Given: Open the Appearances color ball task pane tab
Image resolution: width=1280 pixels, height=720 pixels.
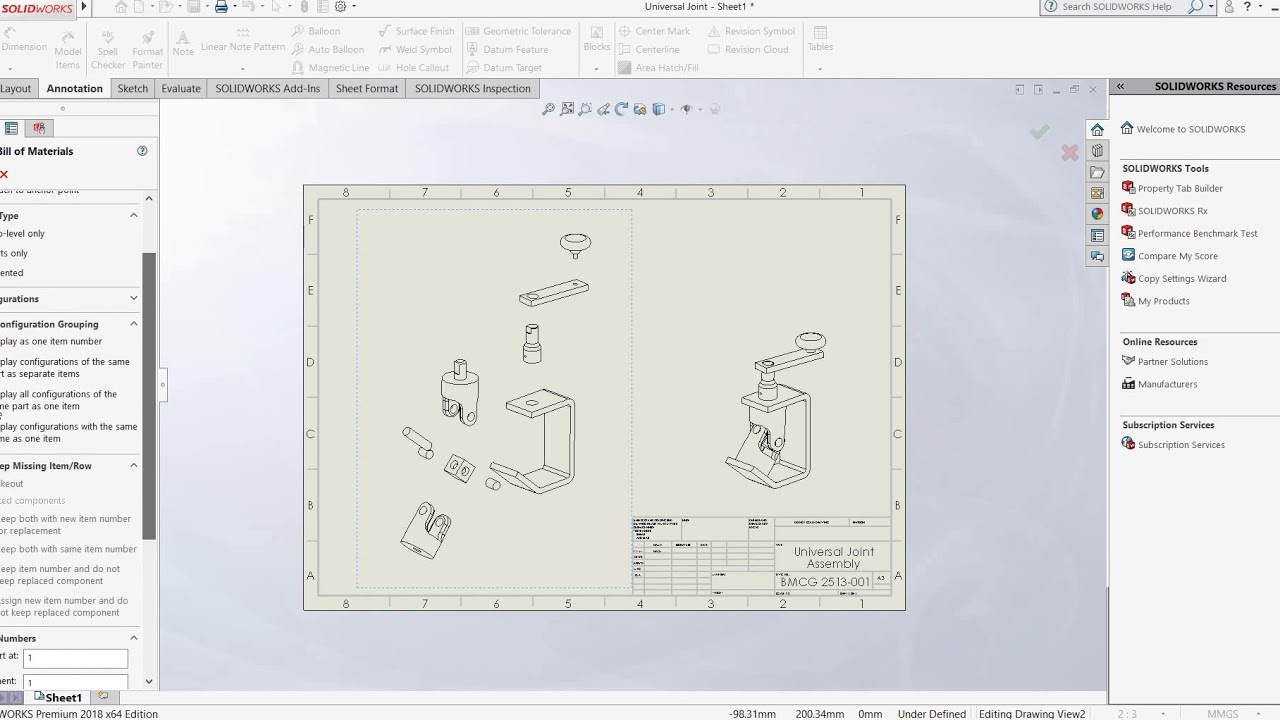Looking at the screenshot, I should (1097, 214).
